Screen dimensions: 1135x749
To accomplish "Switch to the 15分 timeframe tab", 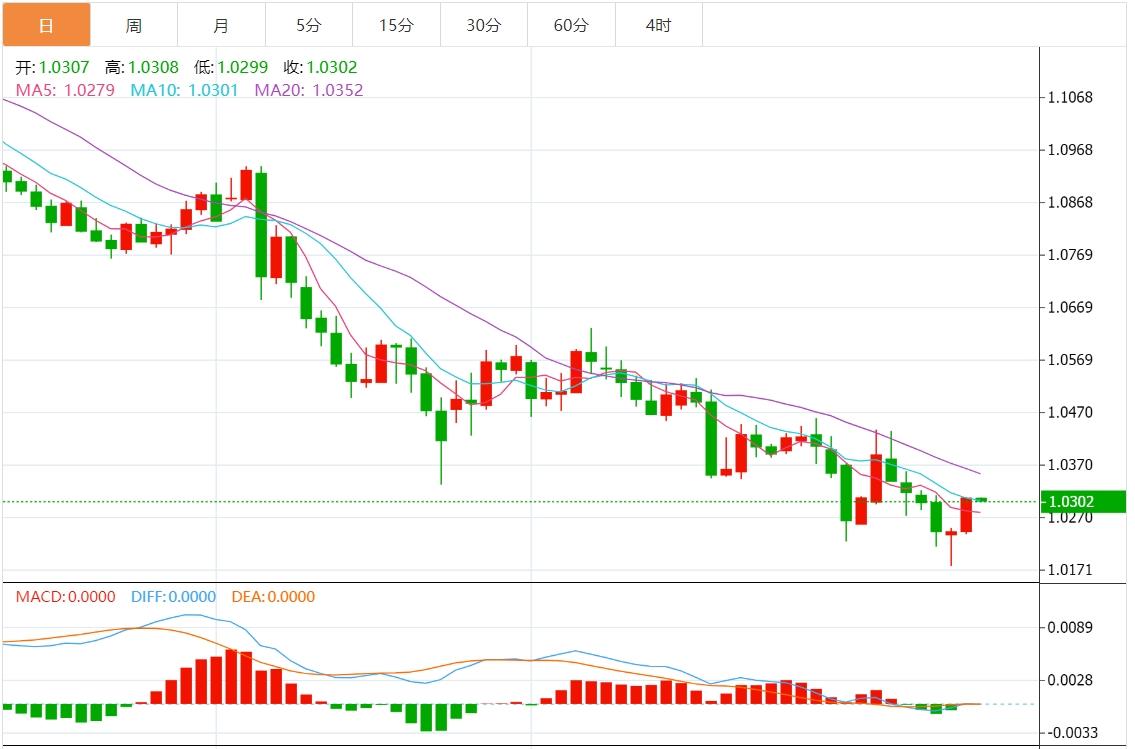I will tap(396, 25).
